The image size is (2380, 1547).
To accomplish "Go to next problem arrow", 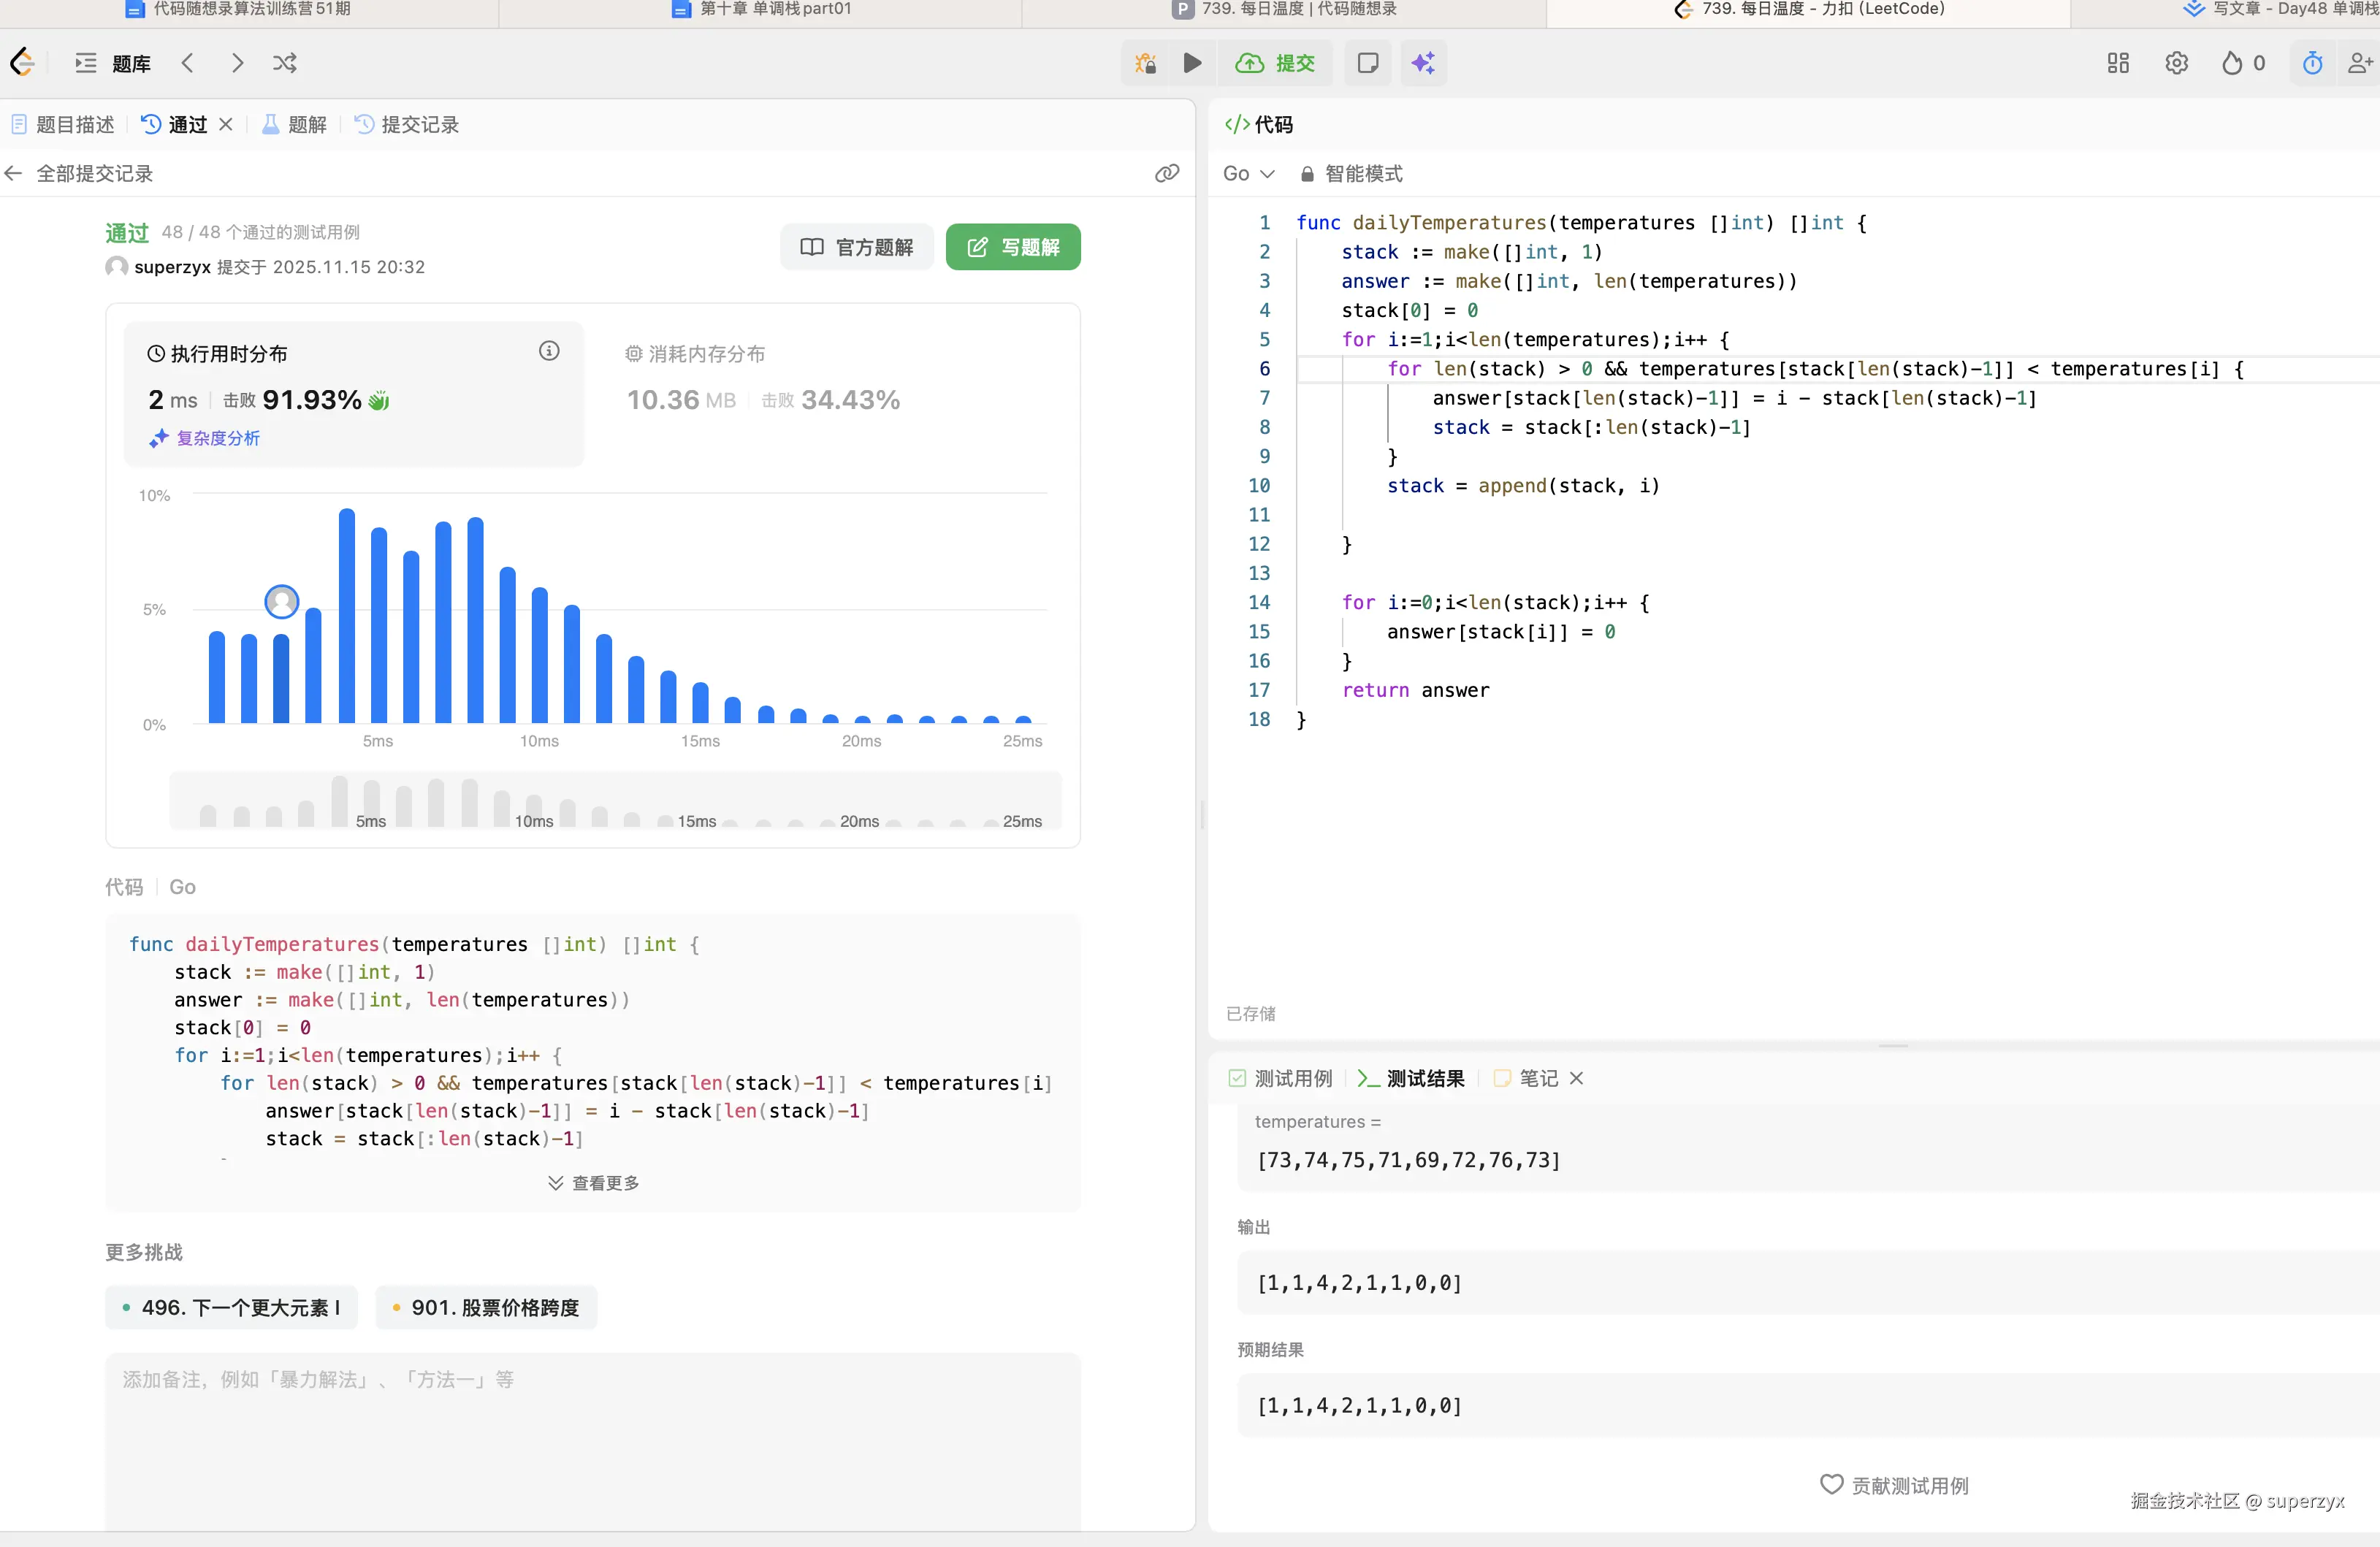I will [237, 63].
